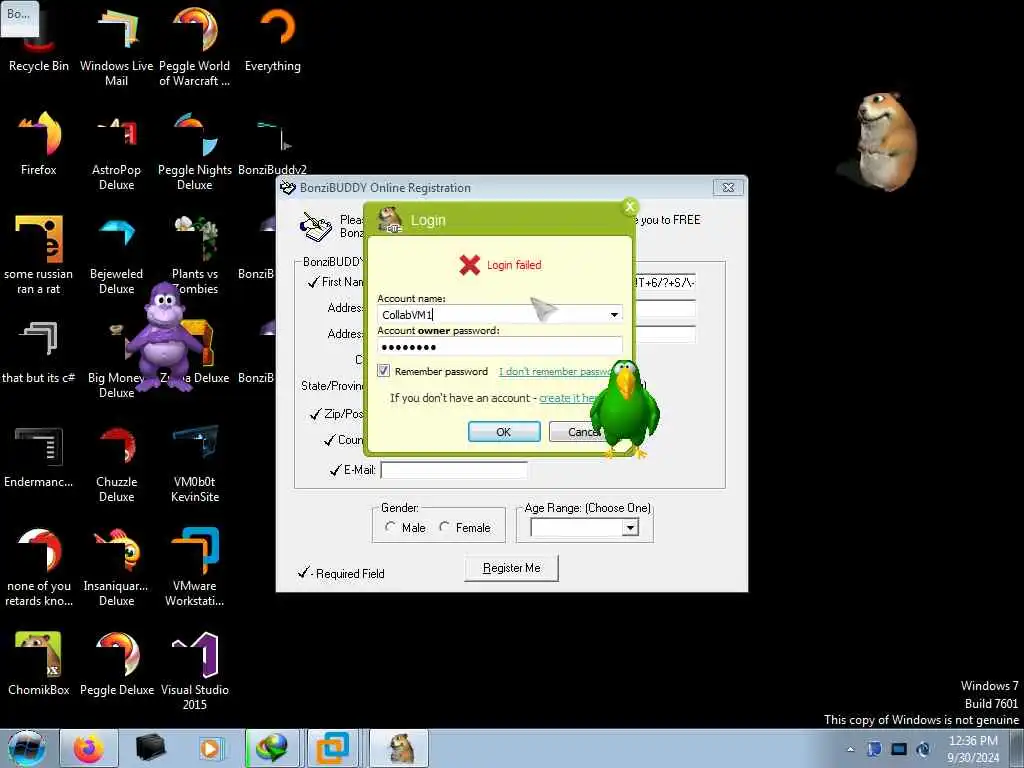Select the 'none of you retards kno...' icon
The width and height of the screenshot is (1024, 768).
[39, 567]
